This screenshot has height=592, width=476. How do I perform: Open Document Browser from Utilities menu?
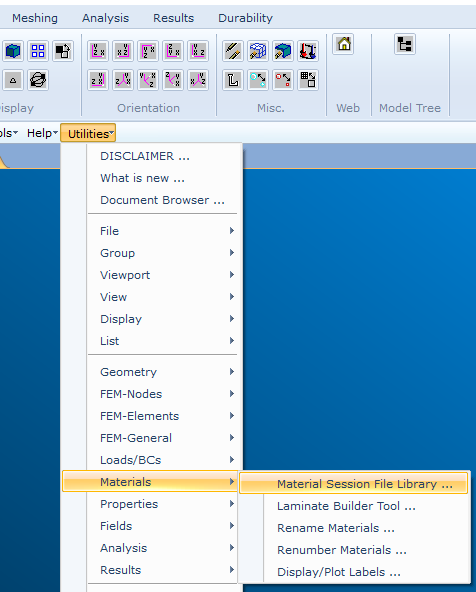pos(162,200)
